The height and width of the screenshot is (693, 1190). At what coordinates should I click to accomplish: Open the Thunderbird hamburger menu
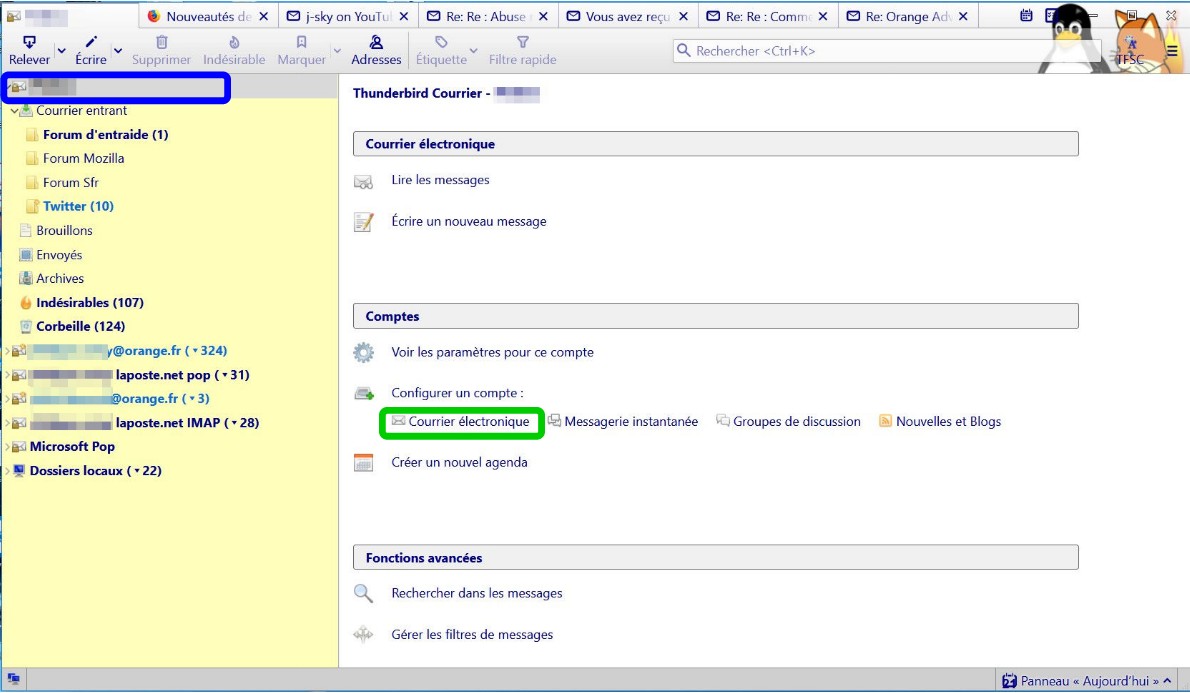tap(1172, 51)
